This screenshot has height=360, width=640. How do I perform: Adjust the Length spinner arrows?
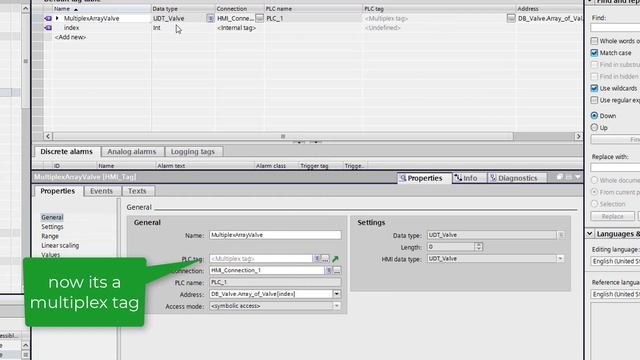(478, 247)
